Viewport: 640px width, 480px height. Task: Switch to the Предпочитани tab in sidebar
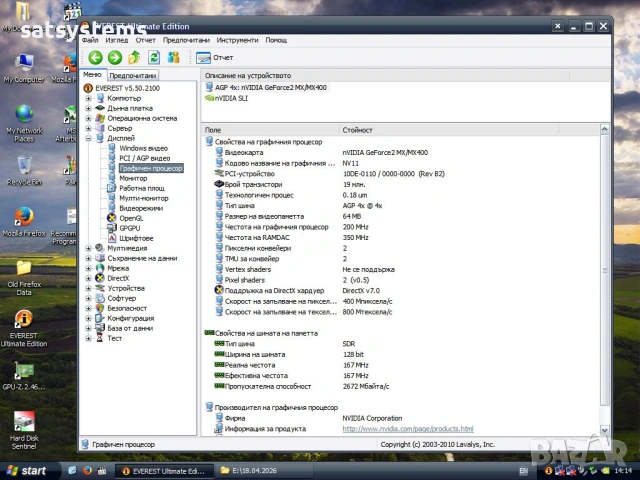(x=133, y=76)
